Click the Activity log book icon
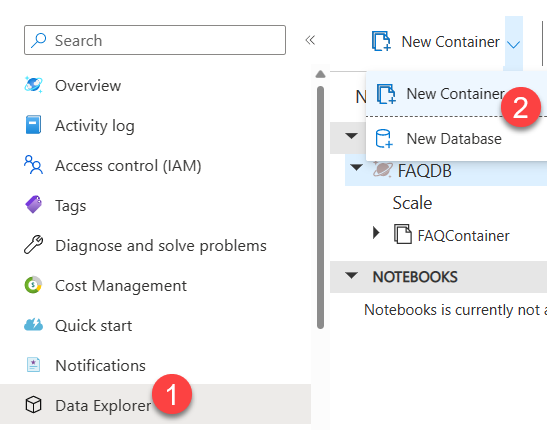547x430 pixels. [x=33, y=125]
